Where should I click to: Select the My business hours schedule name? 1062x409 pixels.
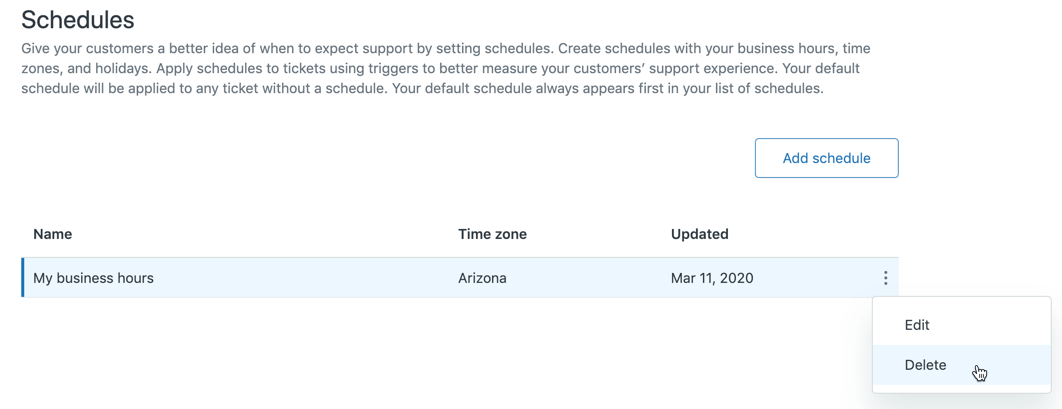tap(93, 278)
